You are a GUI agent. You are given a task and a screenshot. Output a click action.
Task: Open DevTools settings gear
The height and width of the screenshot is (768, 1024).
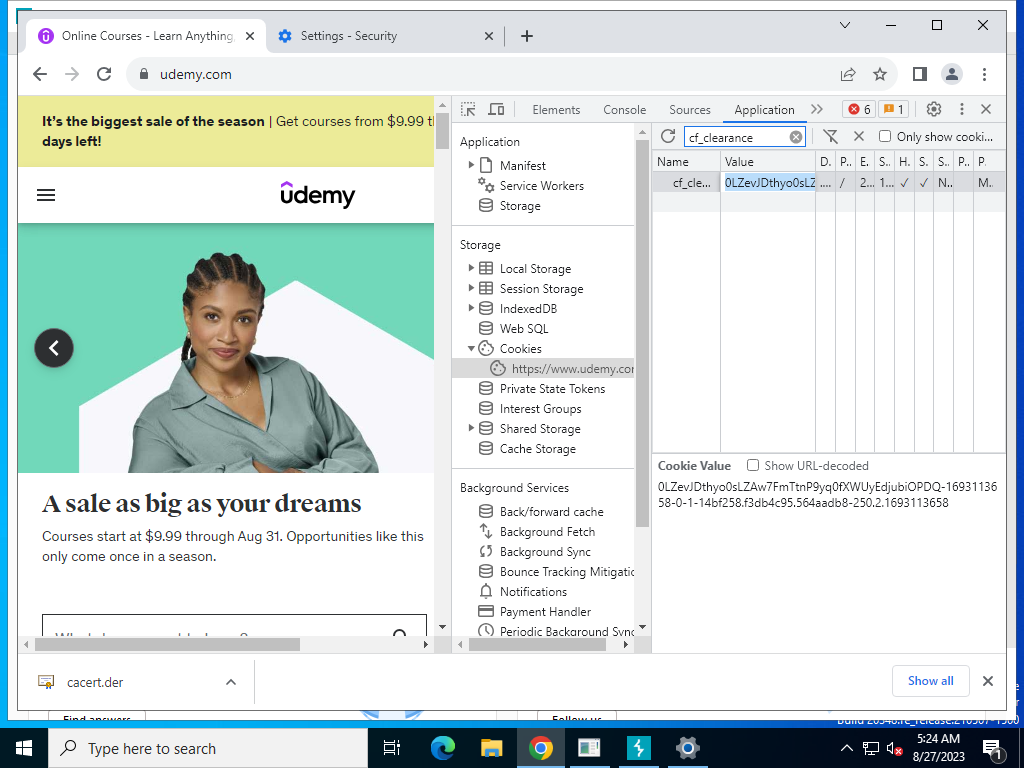[934, 109]
